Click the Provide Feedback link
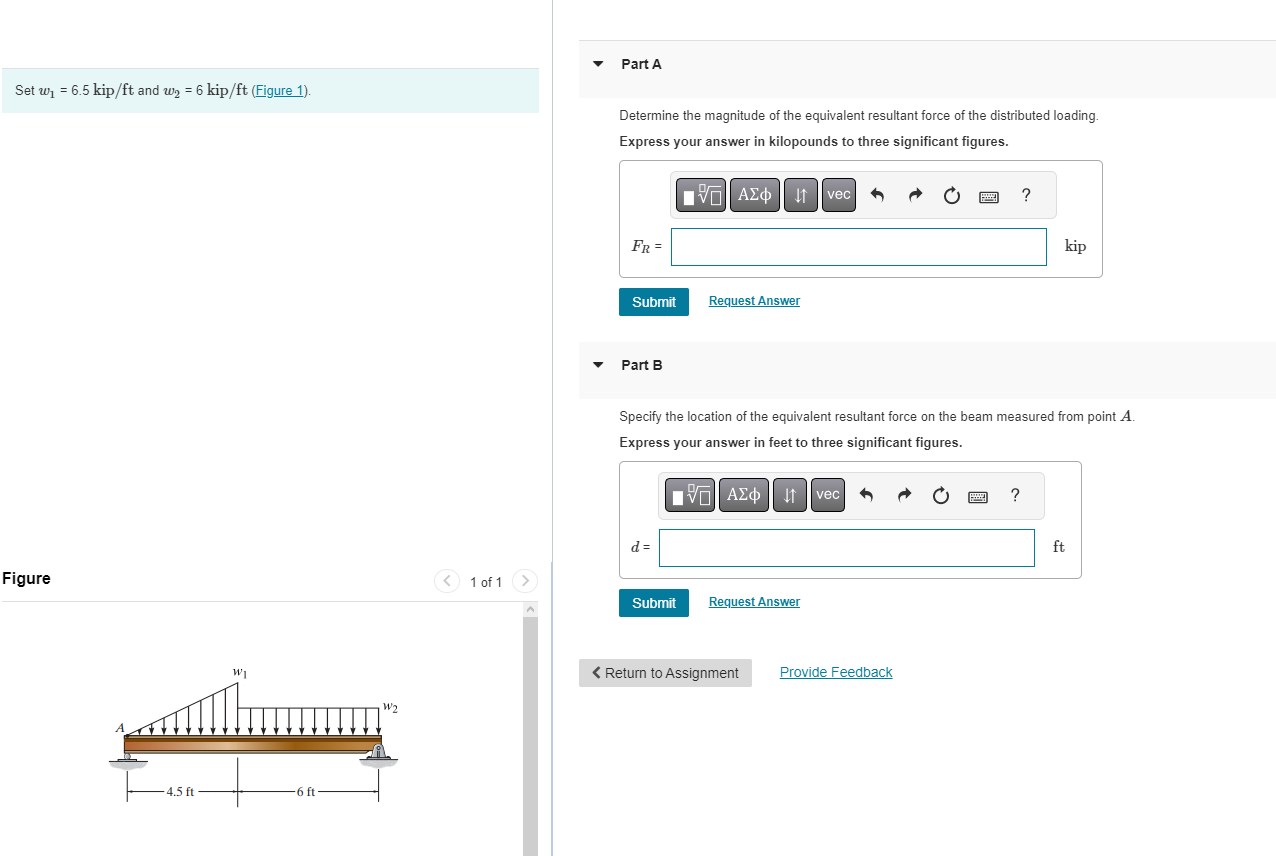This screenshot has height=856, width=1276. pos(835,671)
